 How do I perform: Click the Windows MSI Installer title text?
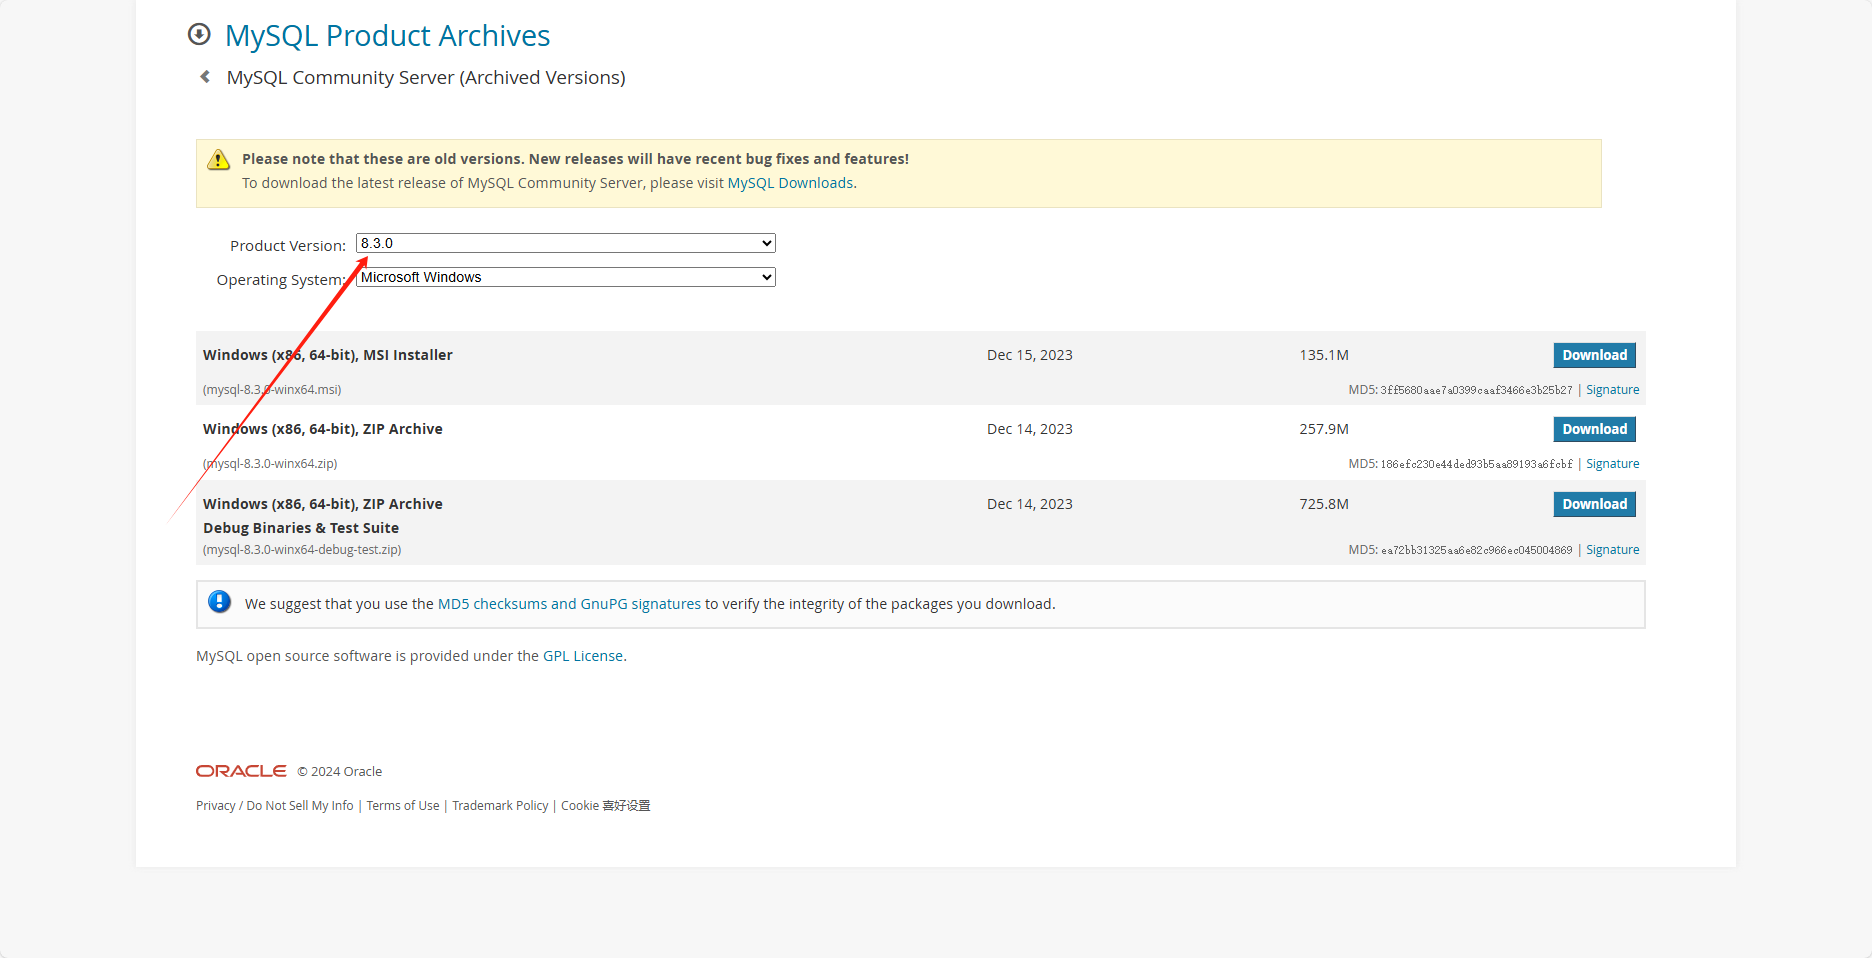tap(328, 355)
